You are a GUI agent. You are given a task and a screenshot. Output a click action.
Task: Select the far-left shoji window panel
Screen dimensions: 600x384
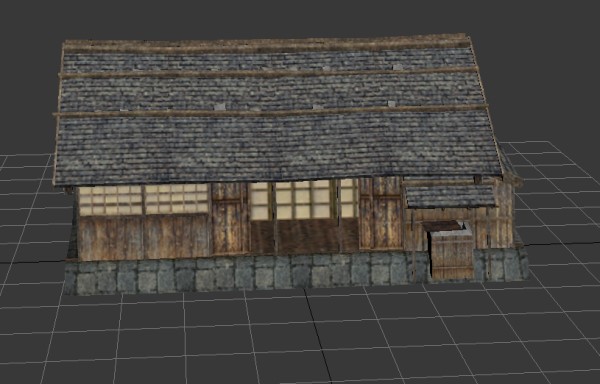click(111, 200)
